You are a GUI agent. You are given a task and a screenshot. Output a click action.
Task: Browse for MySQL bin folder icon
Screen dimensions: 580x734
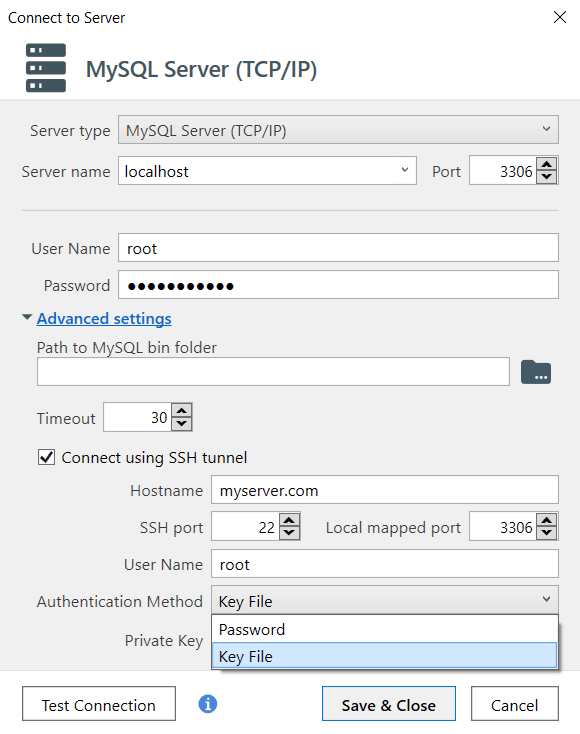536,372
